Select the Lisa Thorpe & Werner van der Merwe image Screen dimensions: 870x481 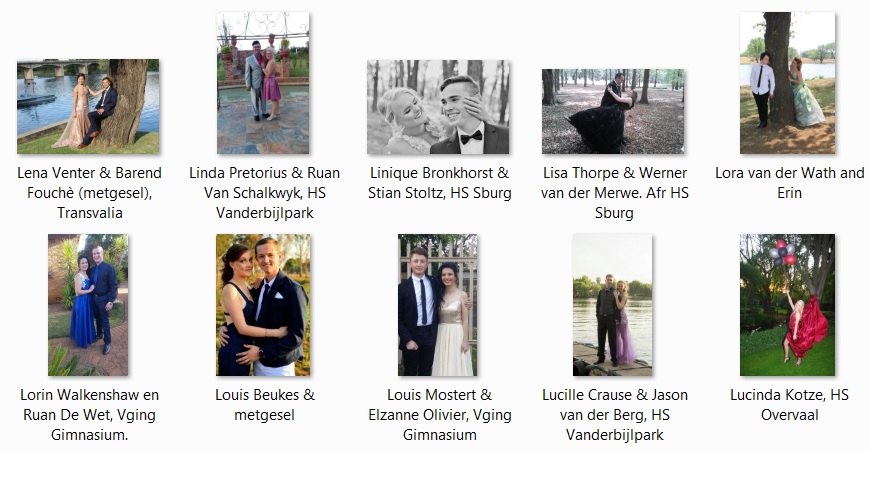(613, 112)
